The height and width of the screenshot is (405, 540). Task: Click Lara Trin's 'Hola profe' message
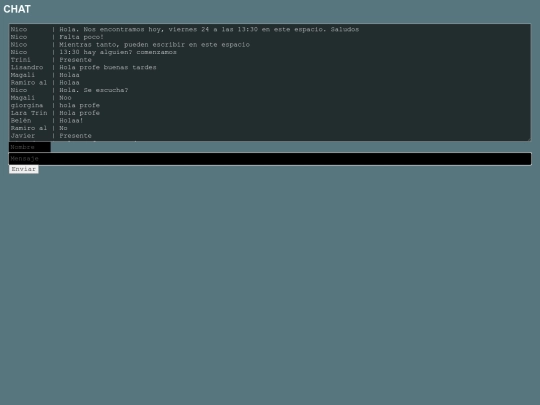[x=80, y=113]
